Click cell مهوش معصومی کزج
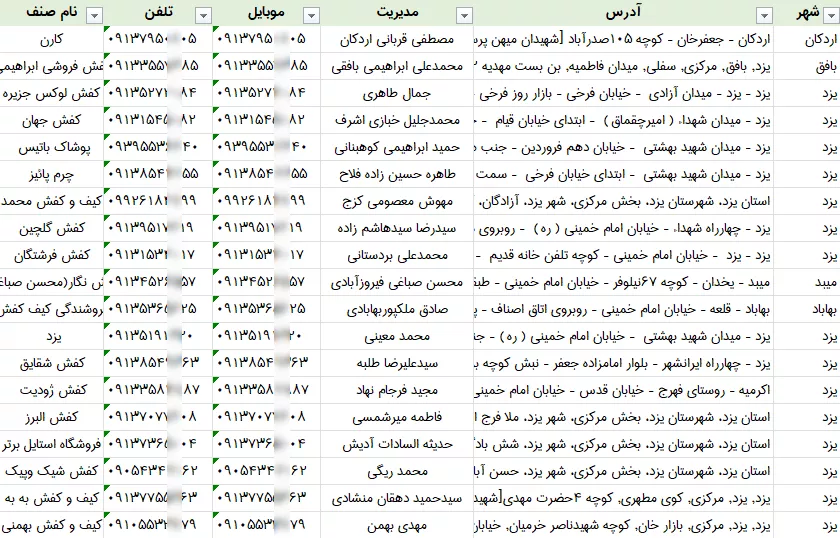840x538 pixels. [x=397, y=201]
